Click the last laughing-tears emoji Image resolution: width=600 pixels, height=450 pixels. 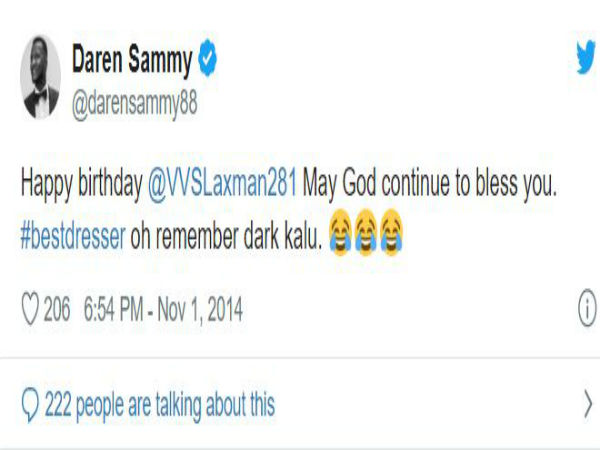391,232
